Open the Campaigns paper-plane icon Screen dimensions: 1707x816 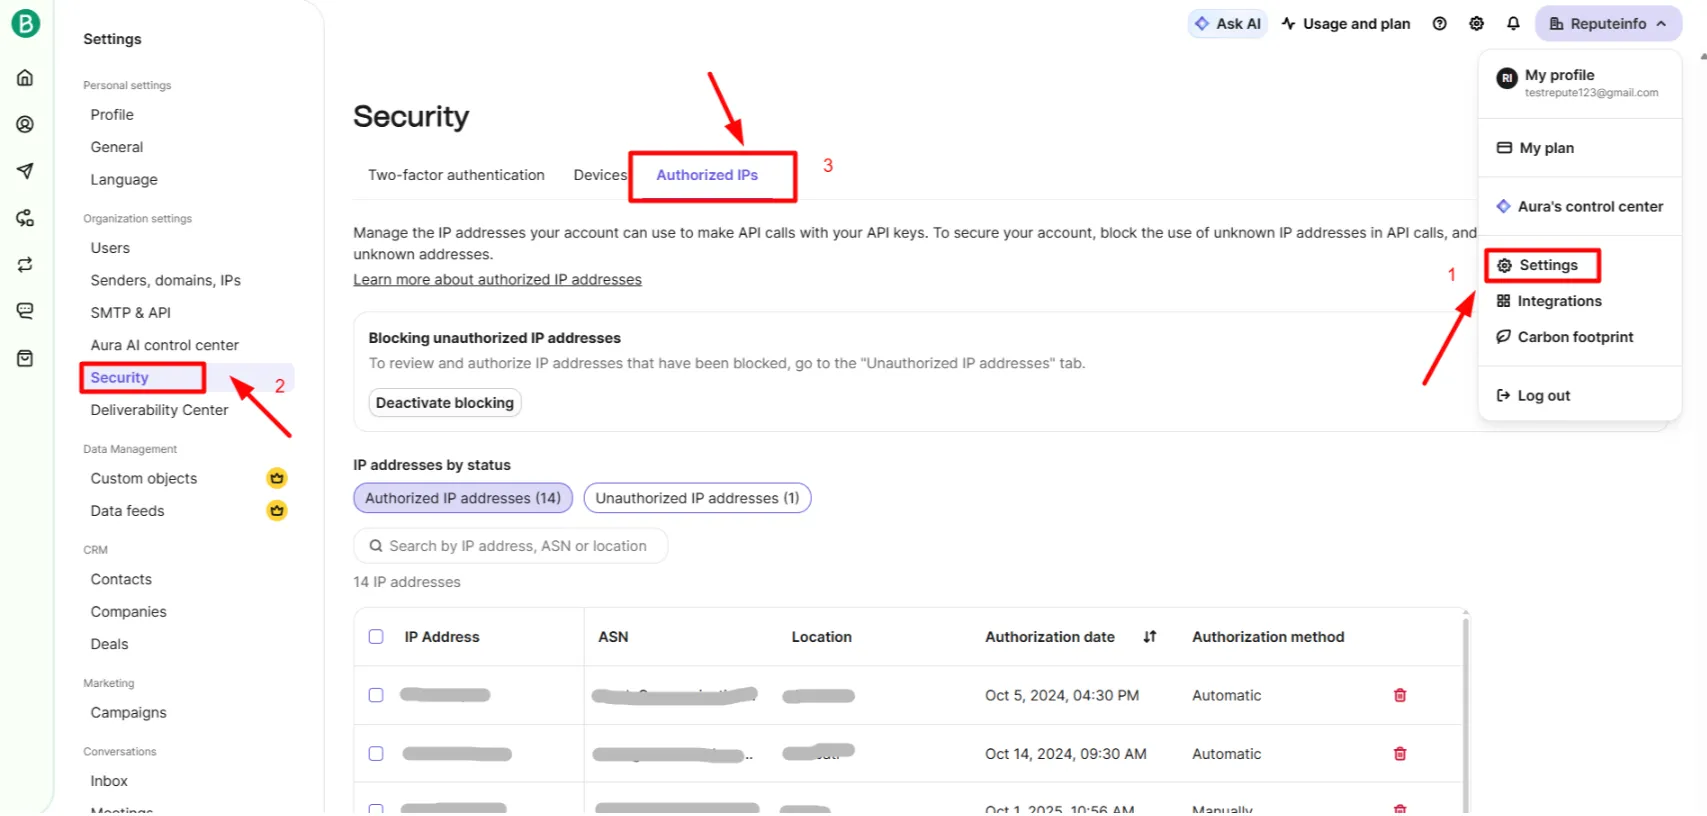tap(25, 171)
